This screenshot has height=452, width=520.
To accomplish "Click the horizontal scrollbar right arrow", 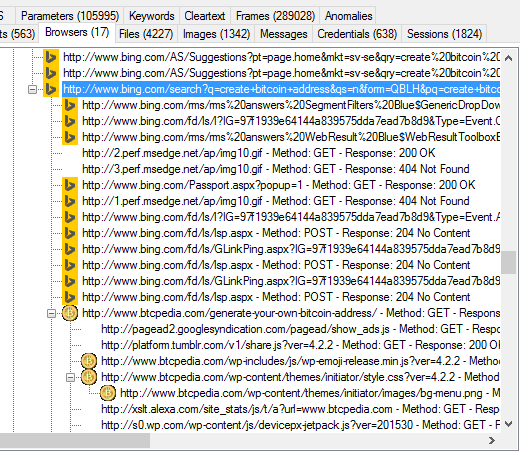I will pos(492,441).
